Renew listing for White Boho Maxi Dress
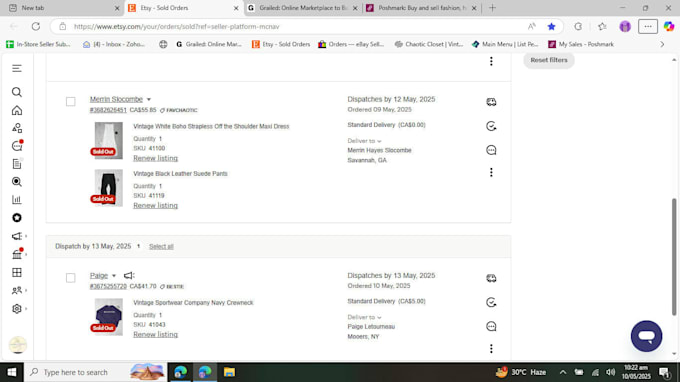 click(155, 158)
